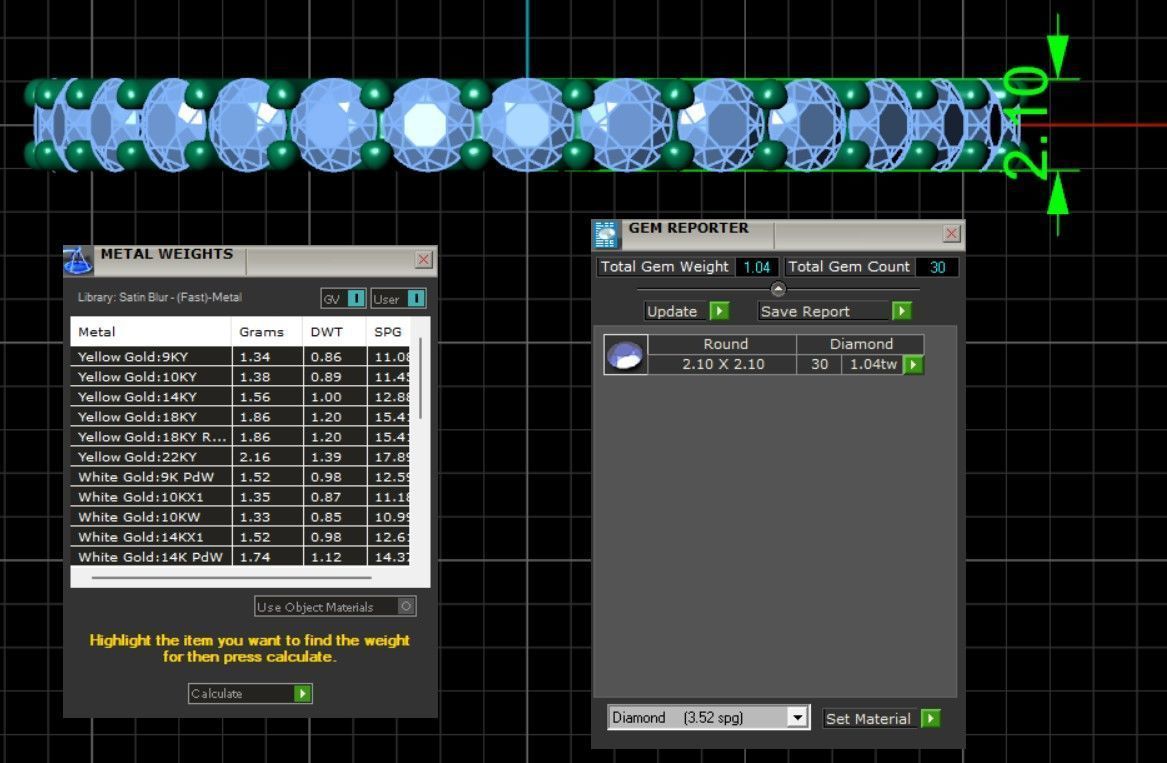Screen dimensions: 1167x763
Task: Click the Round shape header cell
Action: pyautogui.click(x=725, y=344)
